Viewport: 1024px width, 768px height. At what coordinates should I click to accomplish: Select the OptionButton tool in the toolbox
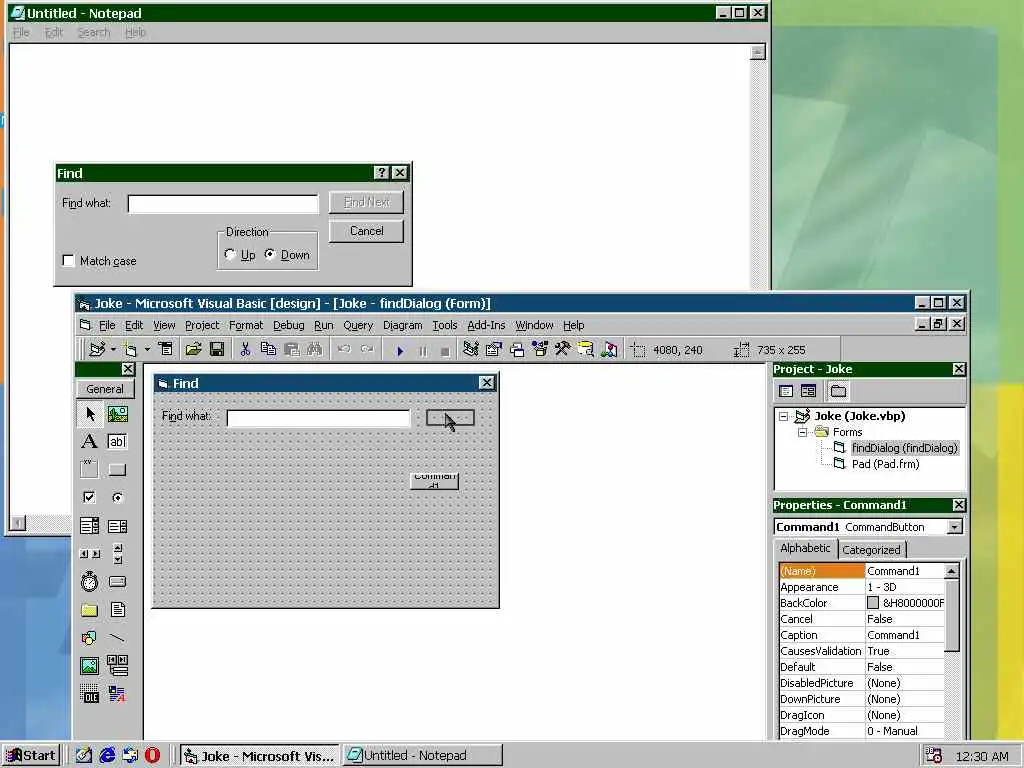click(118, 497)
